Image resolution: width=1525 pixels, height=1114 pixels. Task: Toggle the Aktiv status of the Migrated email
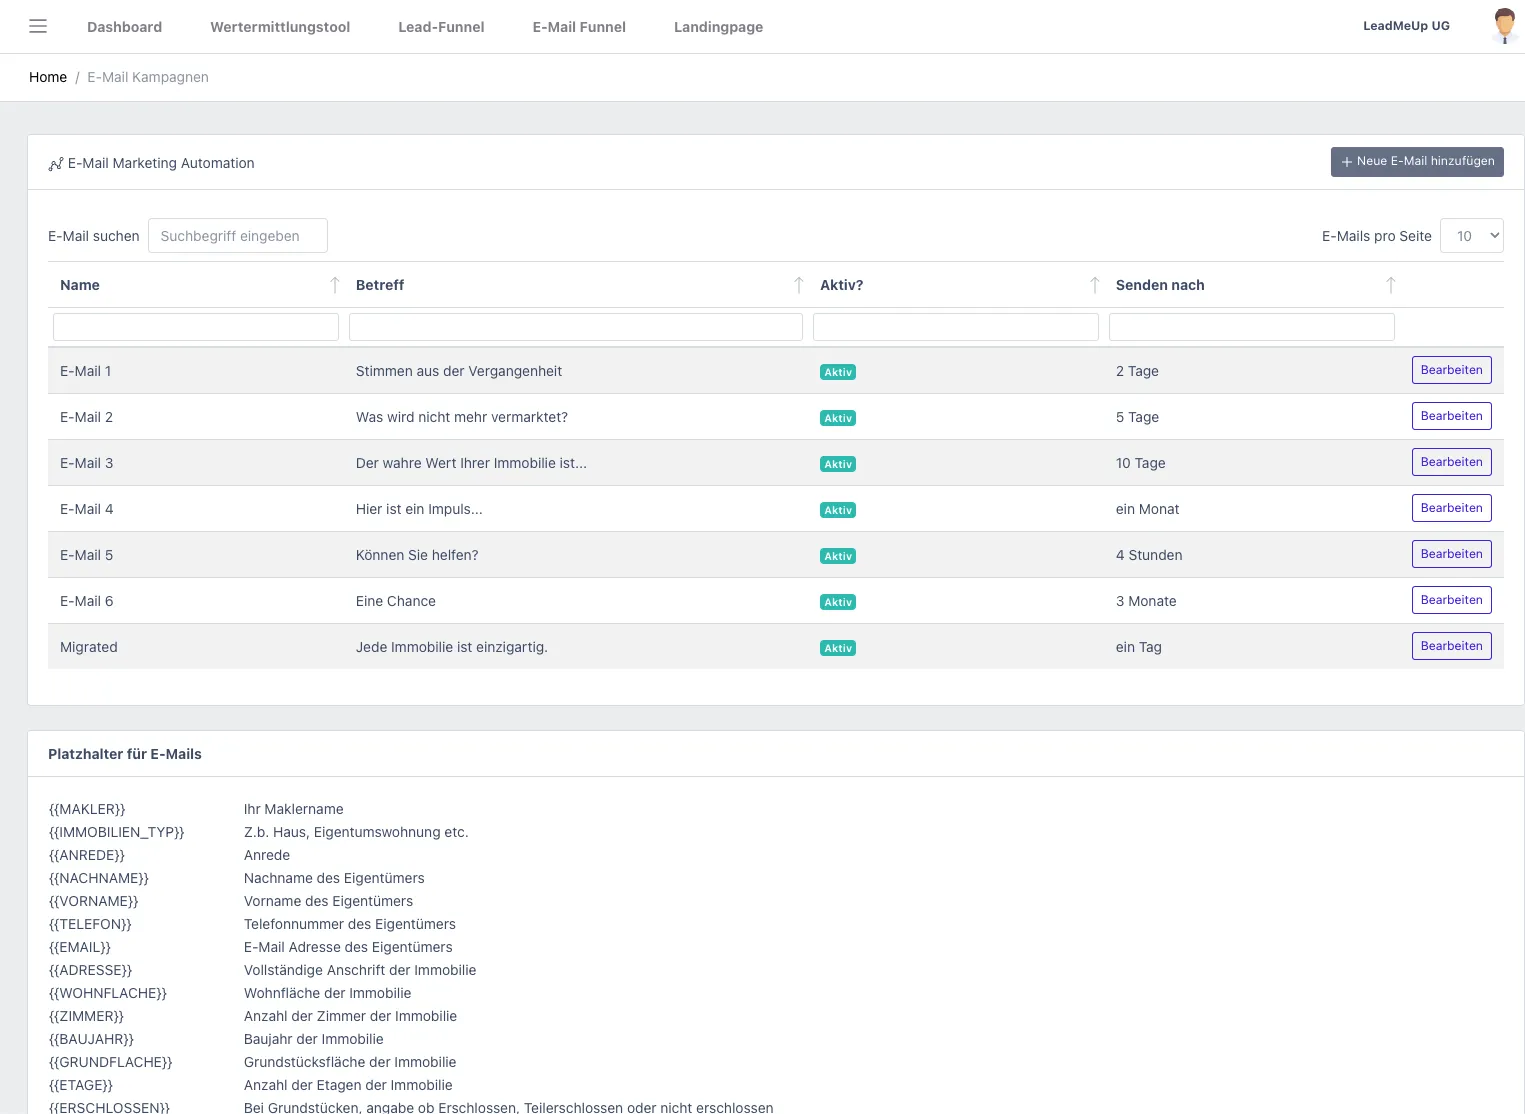tap(837, 648)
